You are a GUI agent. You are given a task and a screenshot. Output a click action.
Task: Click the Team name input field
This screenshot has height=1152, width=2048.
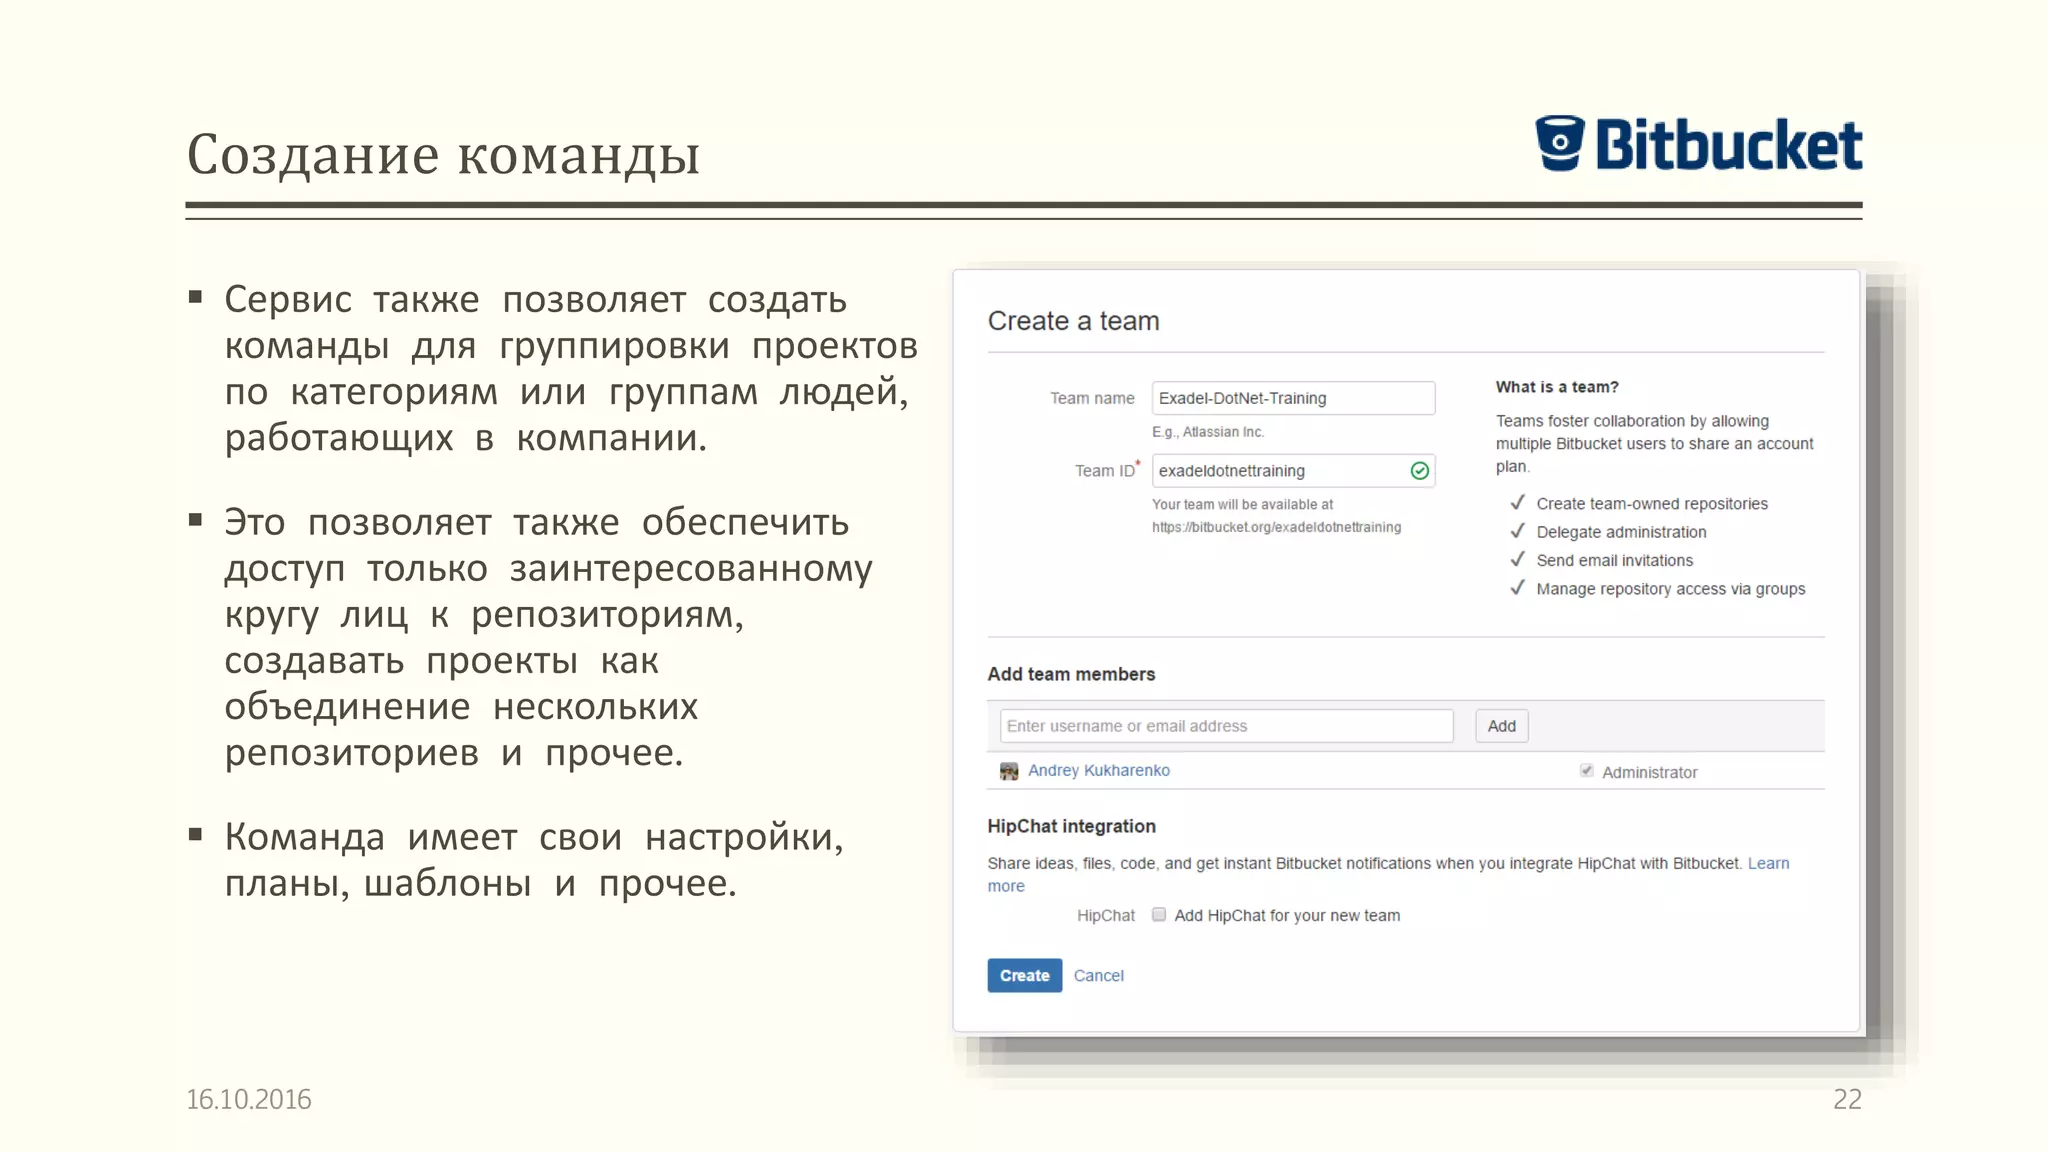coord(1293,398)
